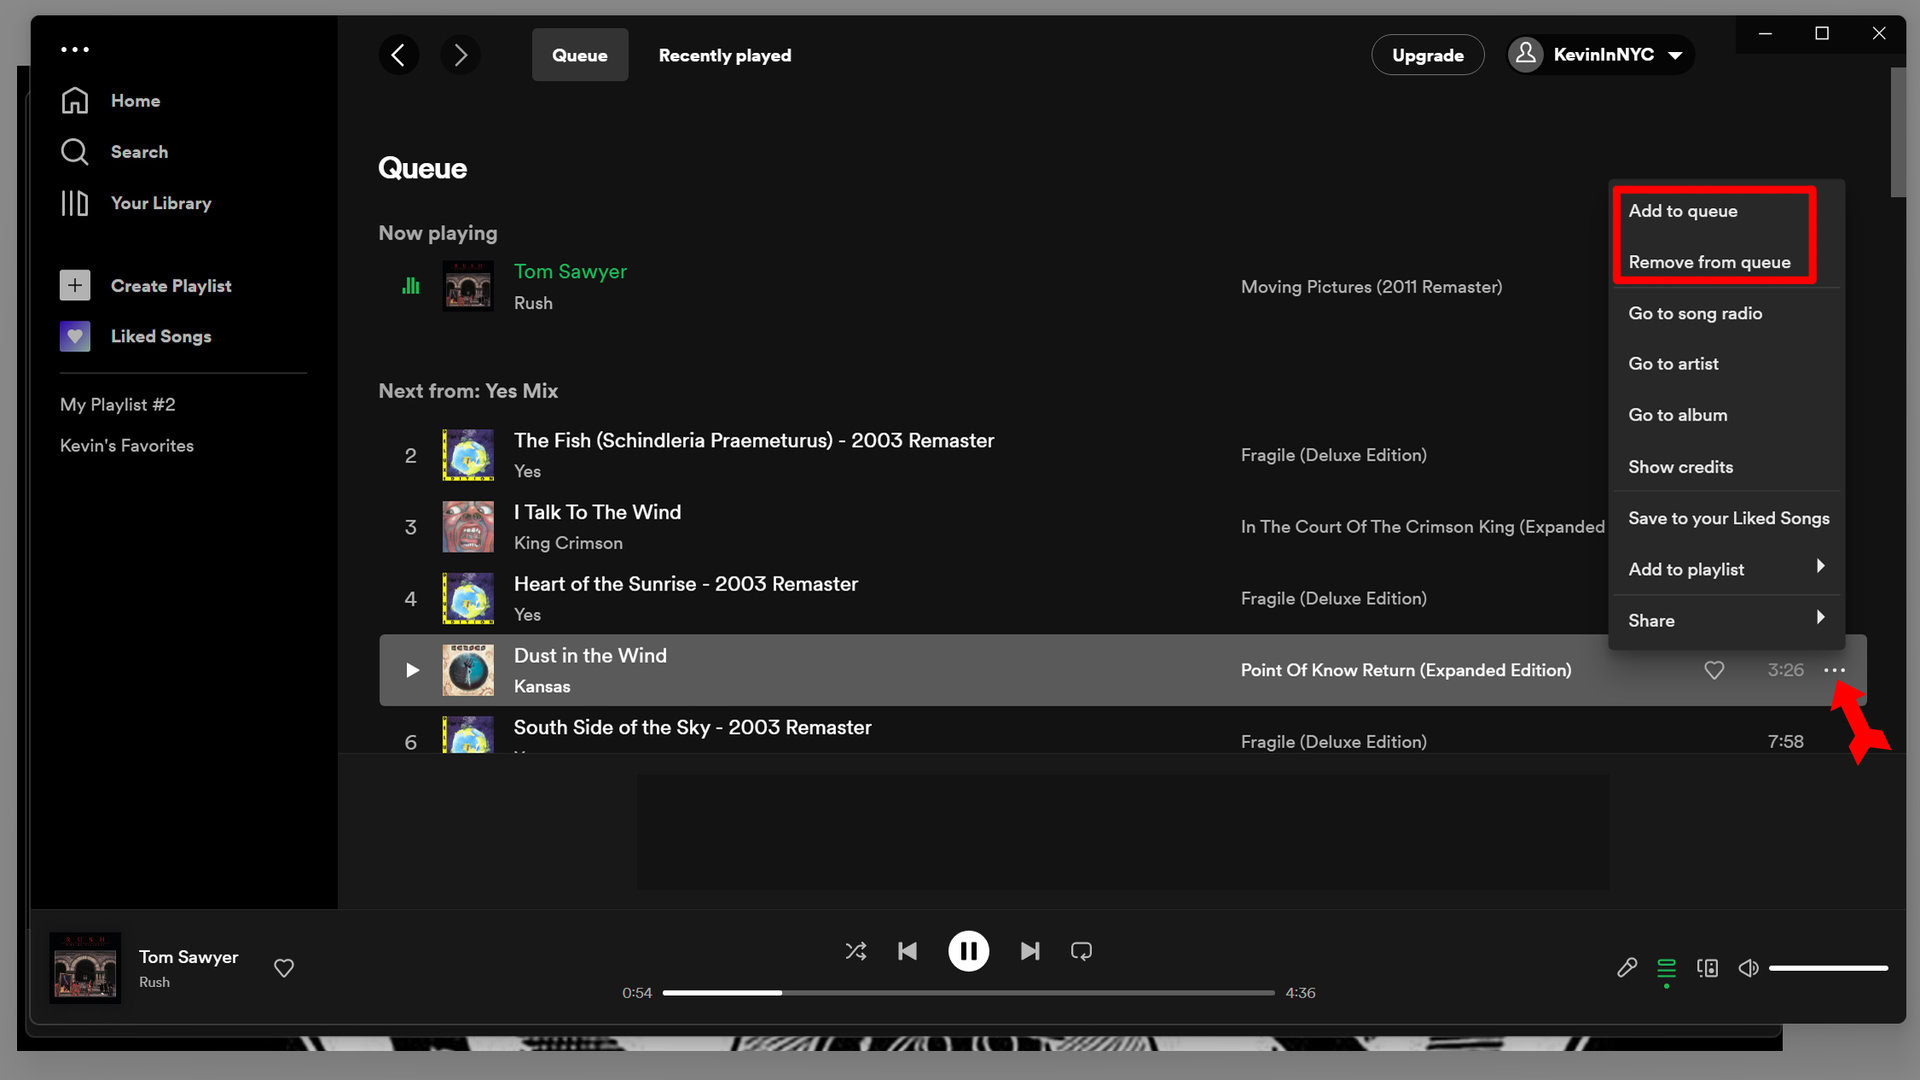Click the pause playback button
The image size is (1920, 1080).
(968, 949)
